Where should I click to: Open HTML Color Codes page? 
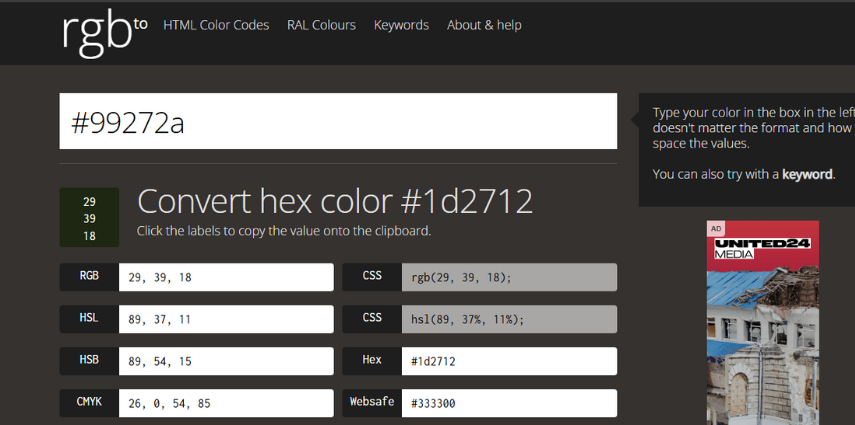click(x=216, y=25)
